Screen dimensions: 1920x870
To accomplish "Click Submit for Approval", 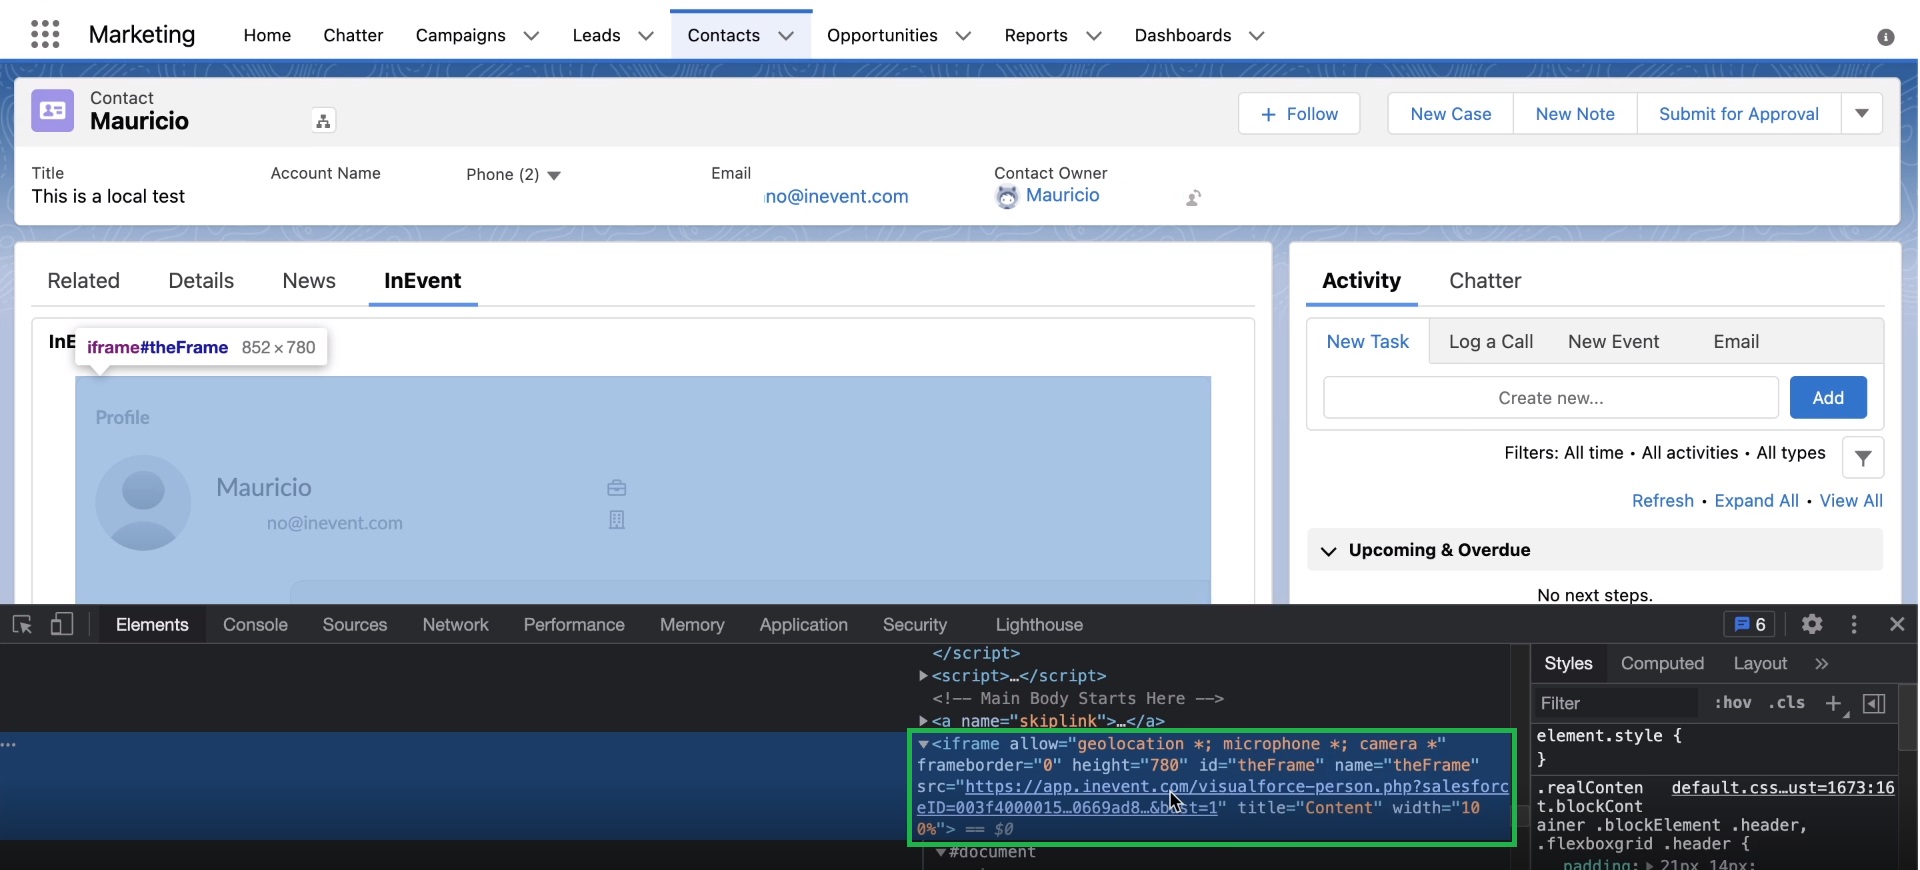I will pyautogui.click(x=1738, y=114).
